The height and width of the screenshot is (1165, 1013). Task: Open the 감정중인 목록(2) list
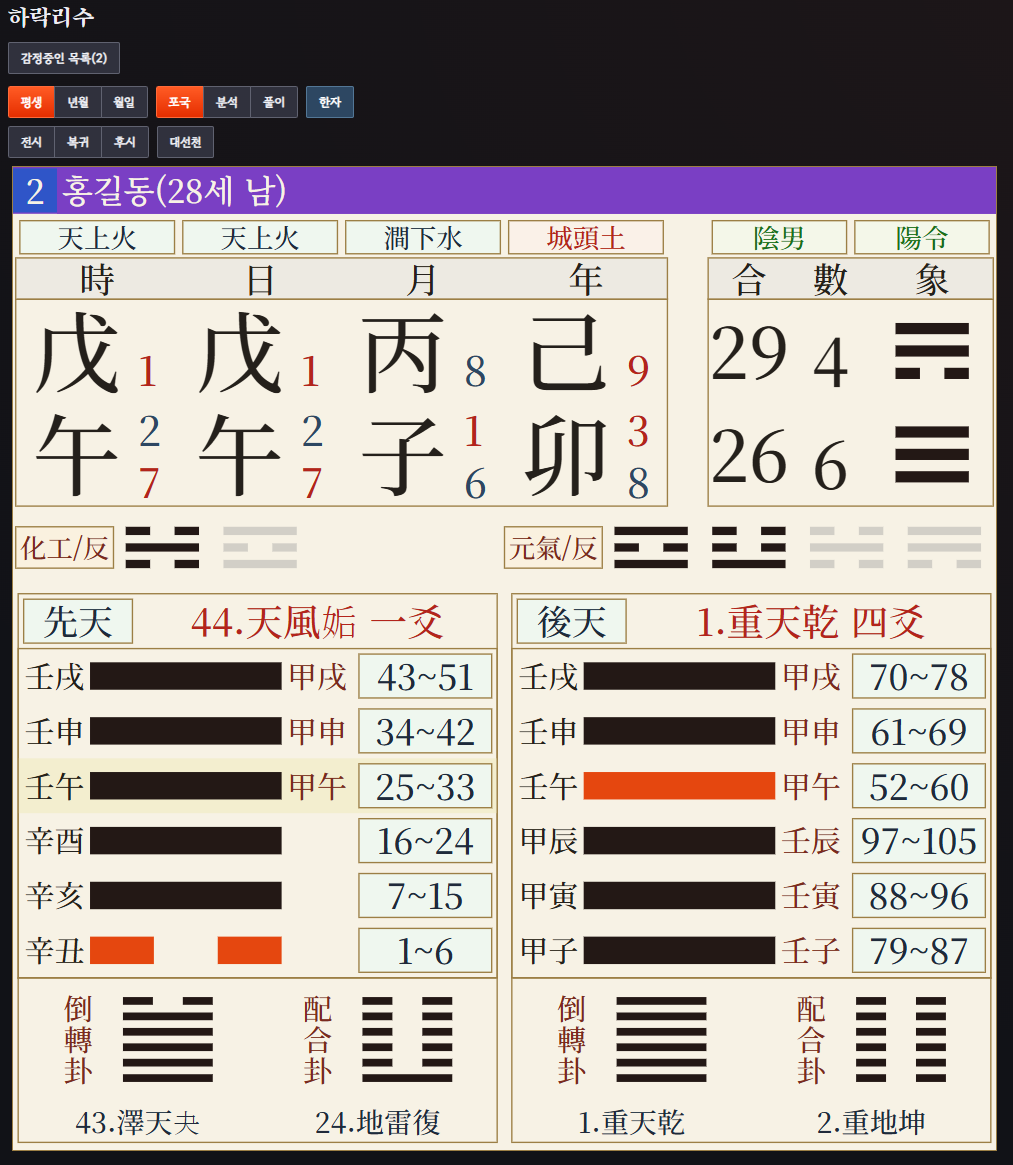tap(64, 58)
